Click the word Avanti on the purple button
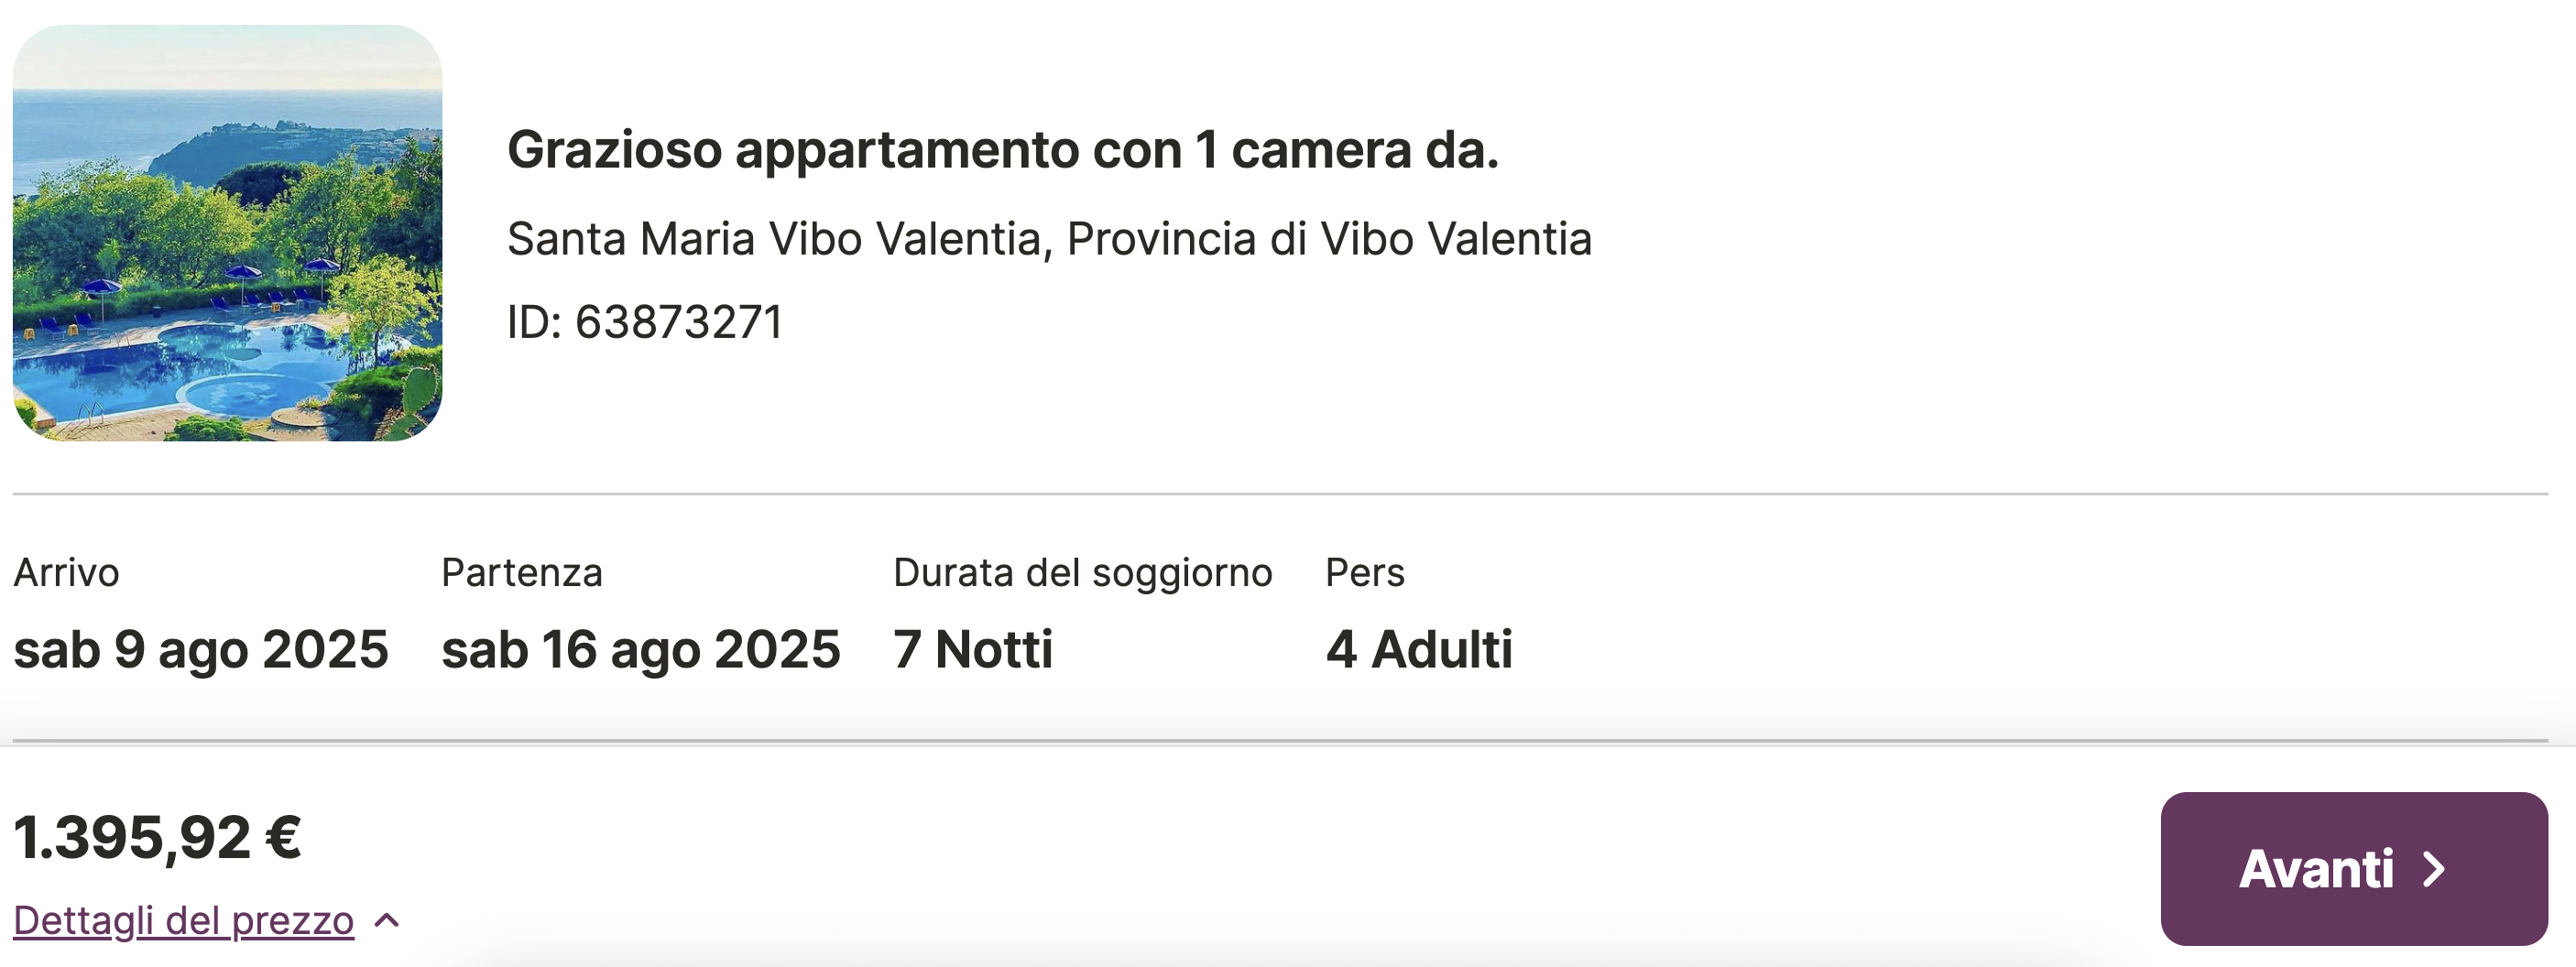This screenshot has height=967, width=2576. (2316, 869)
